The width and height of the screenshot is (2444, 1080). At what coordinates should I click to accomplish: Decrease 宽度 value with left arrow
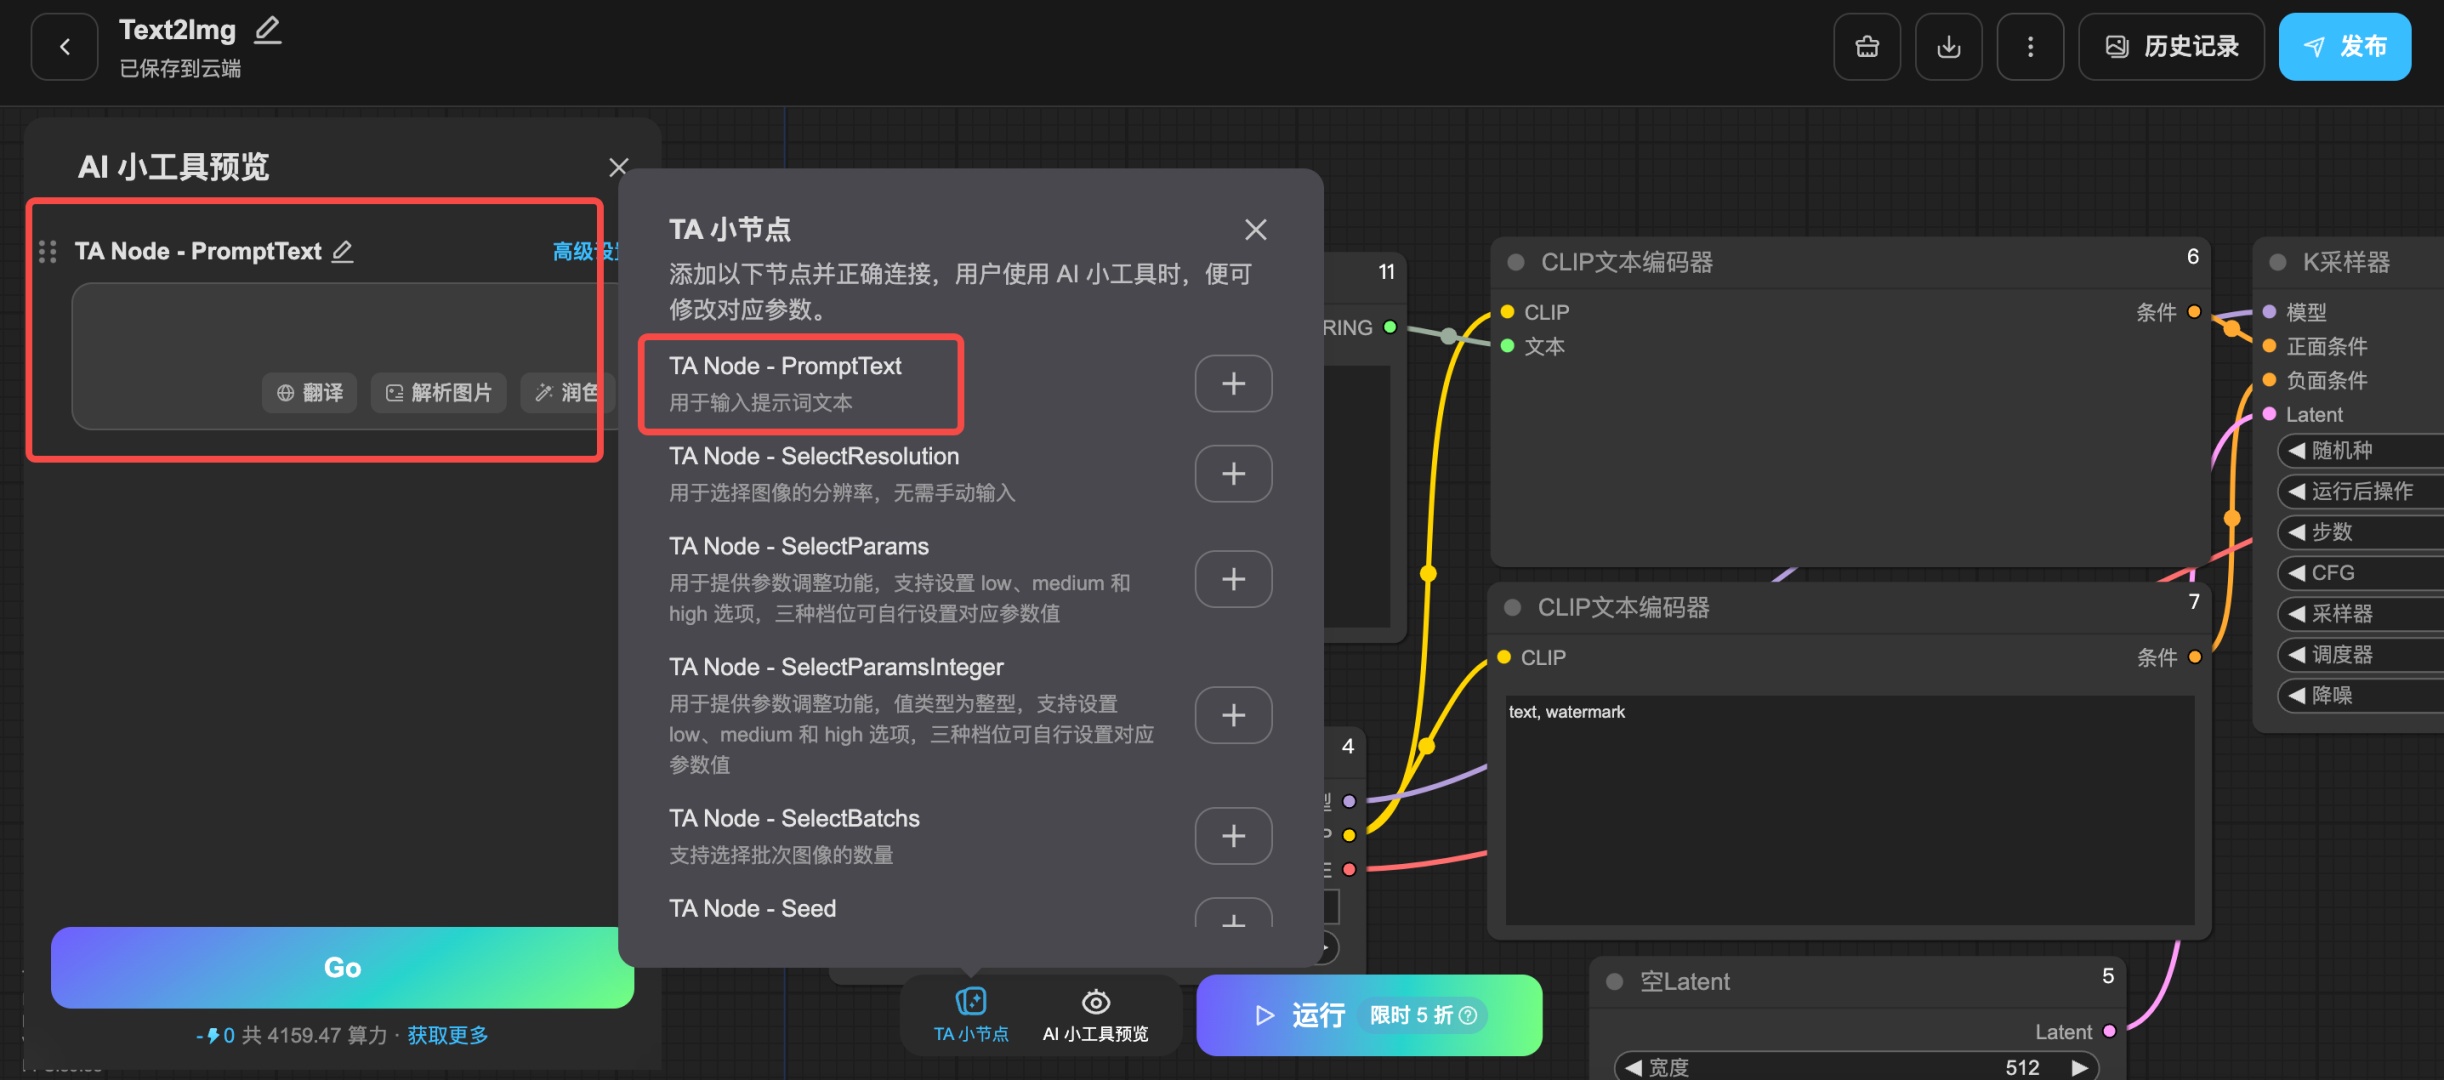[x=1633, y=1067]
